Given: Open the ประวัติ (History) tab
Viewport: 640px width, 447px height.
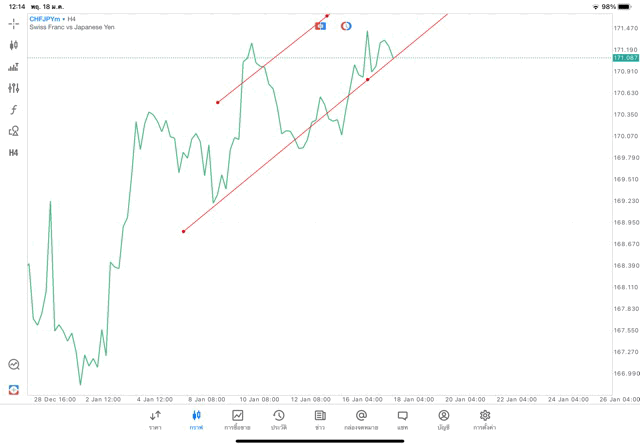Looking at the screenshot, I should [x=278, y=420].
